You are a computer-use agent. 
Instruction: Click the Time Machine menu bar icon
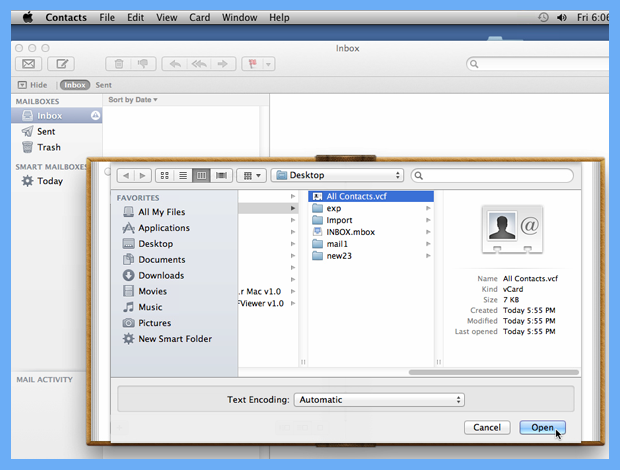tap(543, 17)
